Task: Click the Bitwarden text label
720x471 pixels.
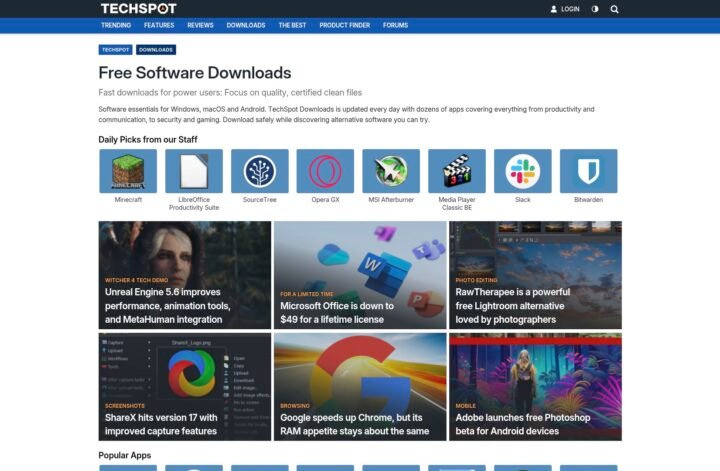Action: point(589,200)
